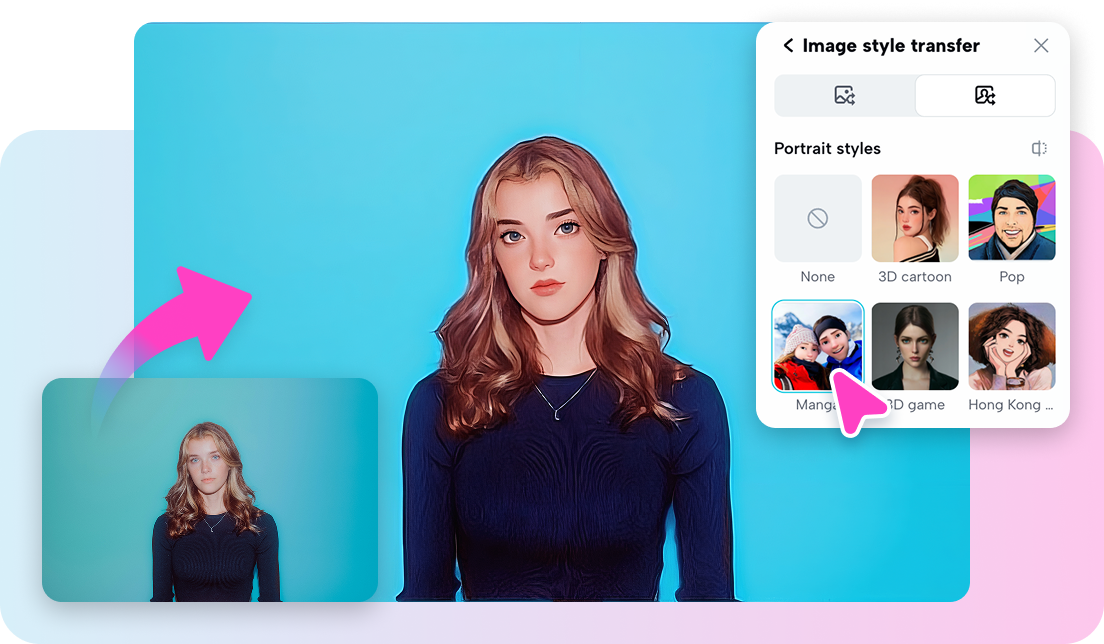The height and width of the screenshot is (644, 1104).
Task: Apply the Manga portrait style
Action: point(817,346)
